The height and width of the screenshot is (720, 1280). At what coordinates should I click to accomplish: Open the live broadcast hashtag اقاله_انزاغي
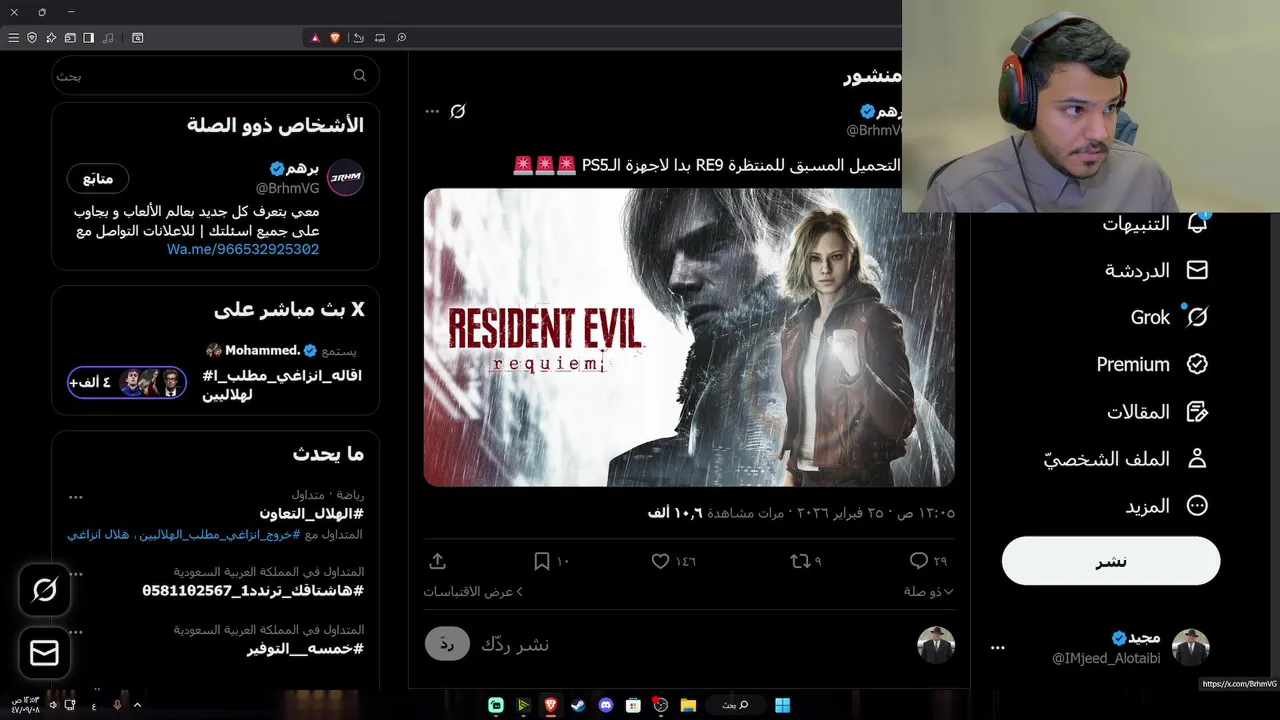[283, 385]
